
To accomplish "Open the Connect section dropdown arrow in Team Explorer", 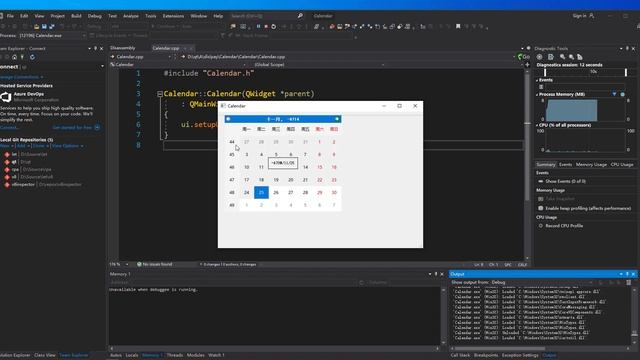I will click(x=102, y=67).
